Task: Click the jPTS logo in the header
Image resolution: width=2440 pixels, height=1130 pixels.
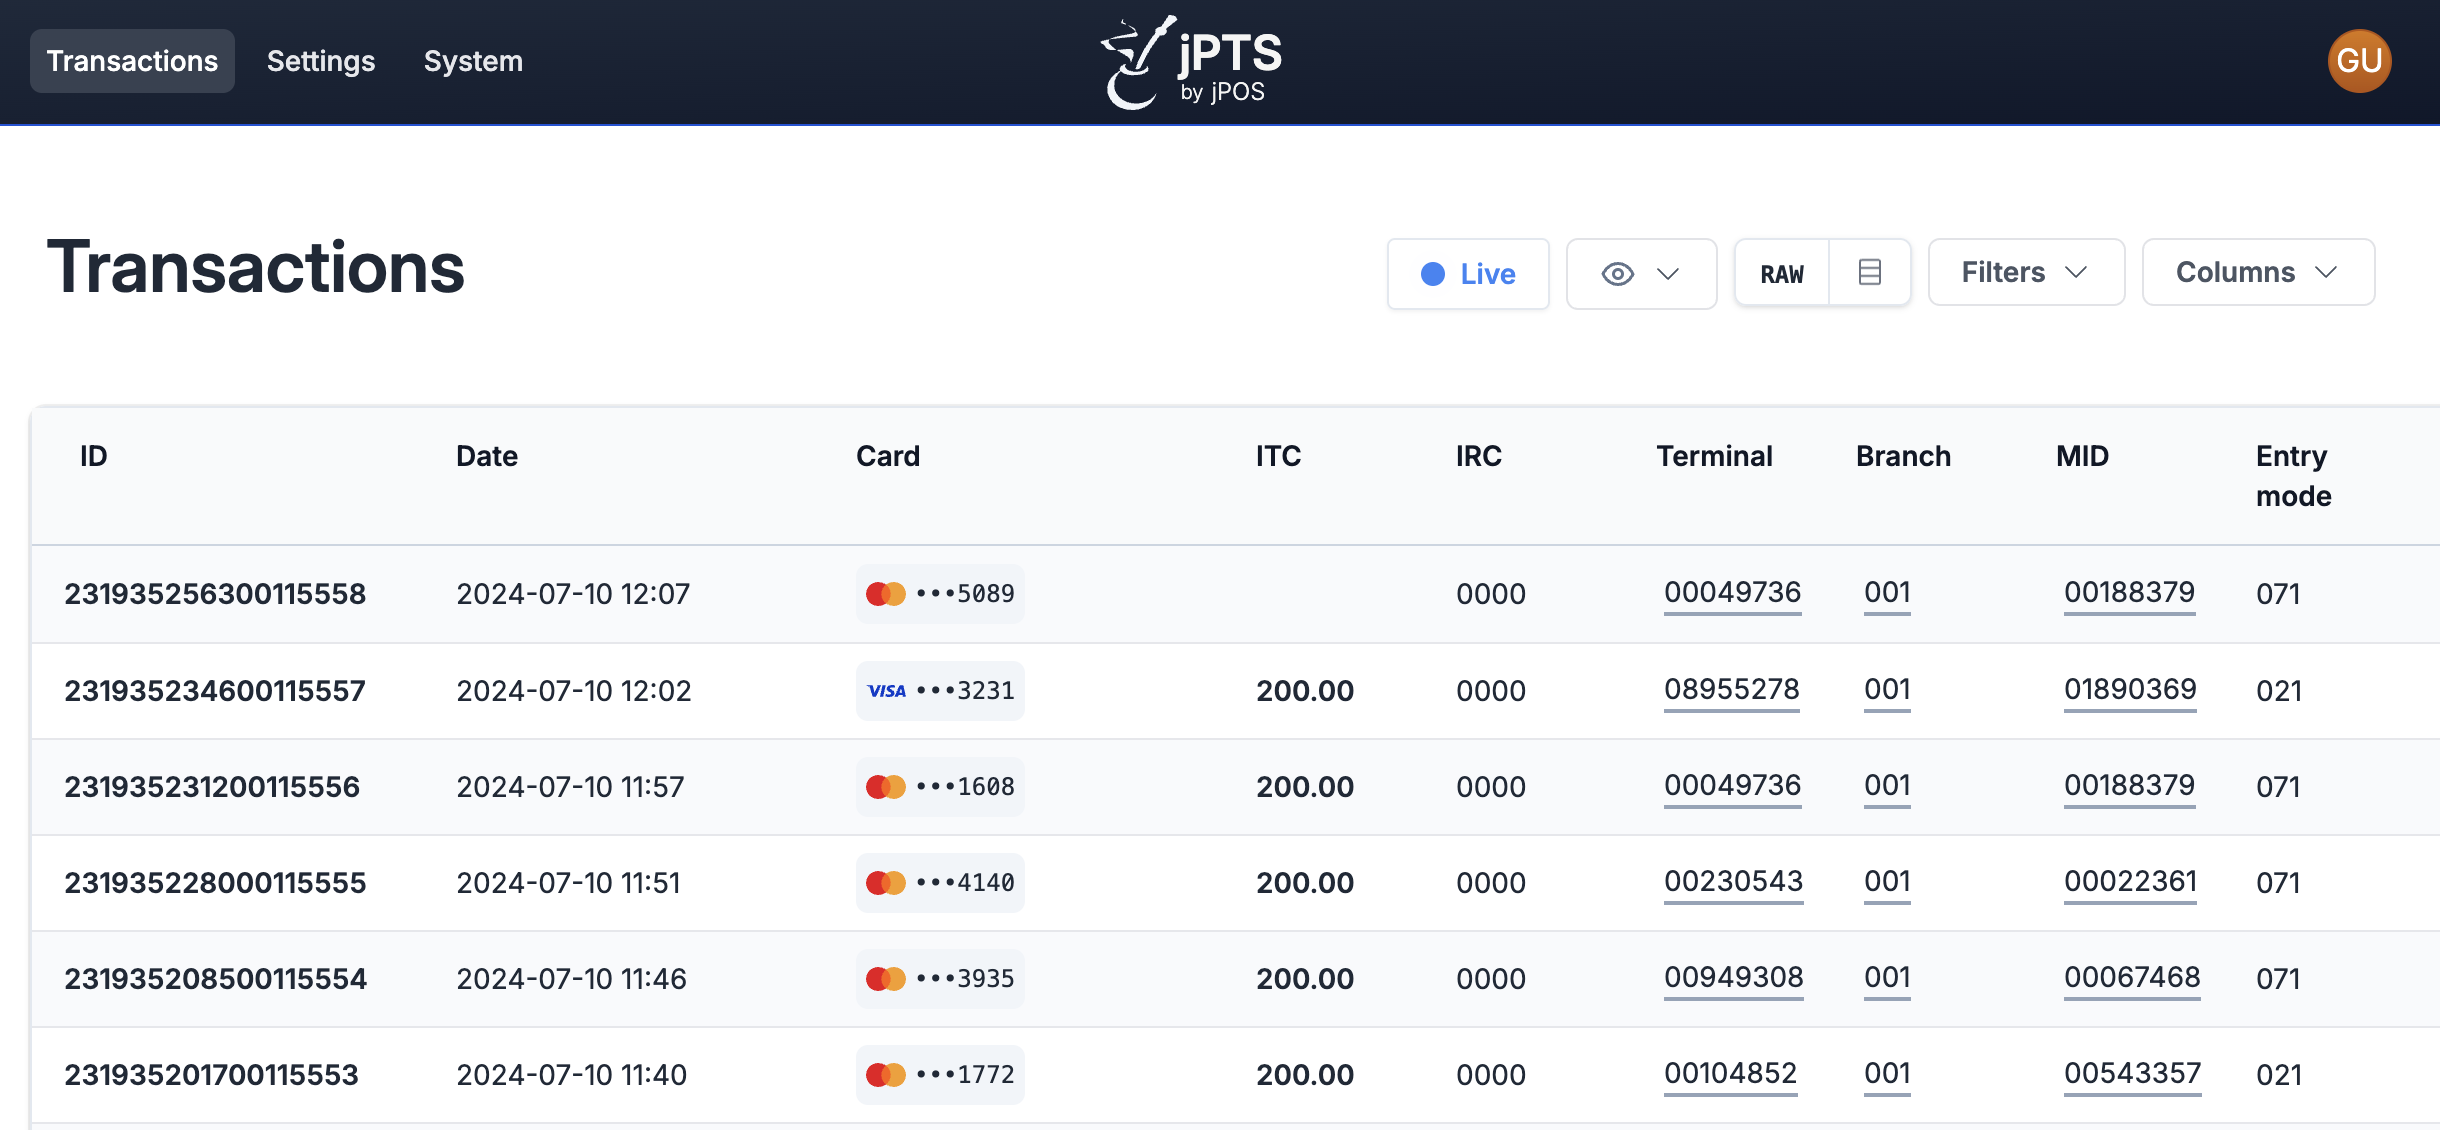Action: pos(1190,60)
